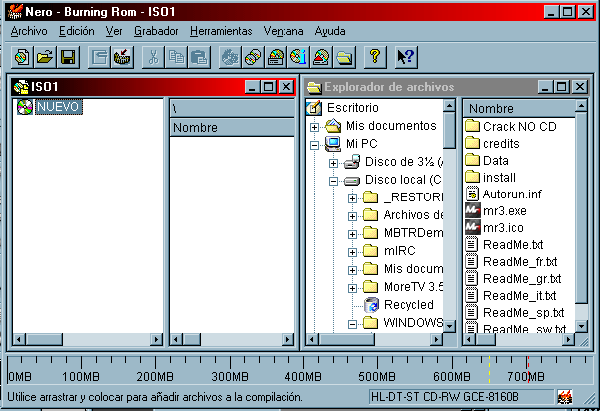Click the Save floppy disk icon
Image resolution: width=600 pixels, height=411 pixels.
(x=68, y=57)
